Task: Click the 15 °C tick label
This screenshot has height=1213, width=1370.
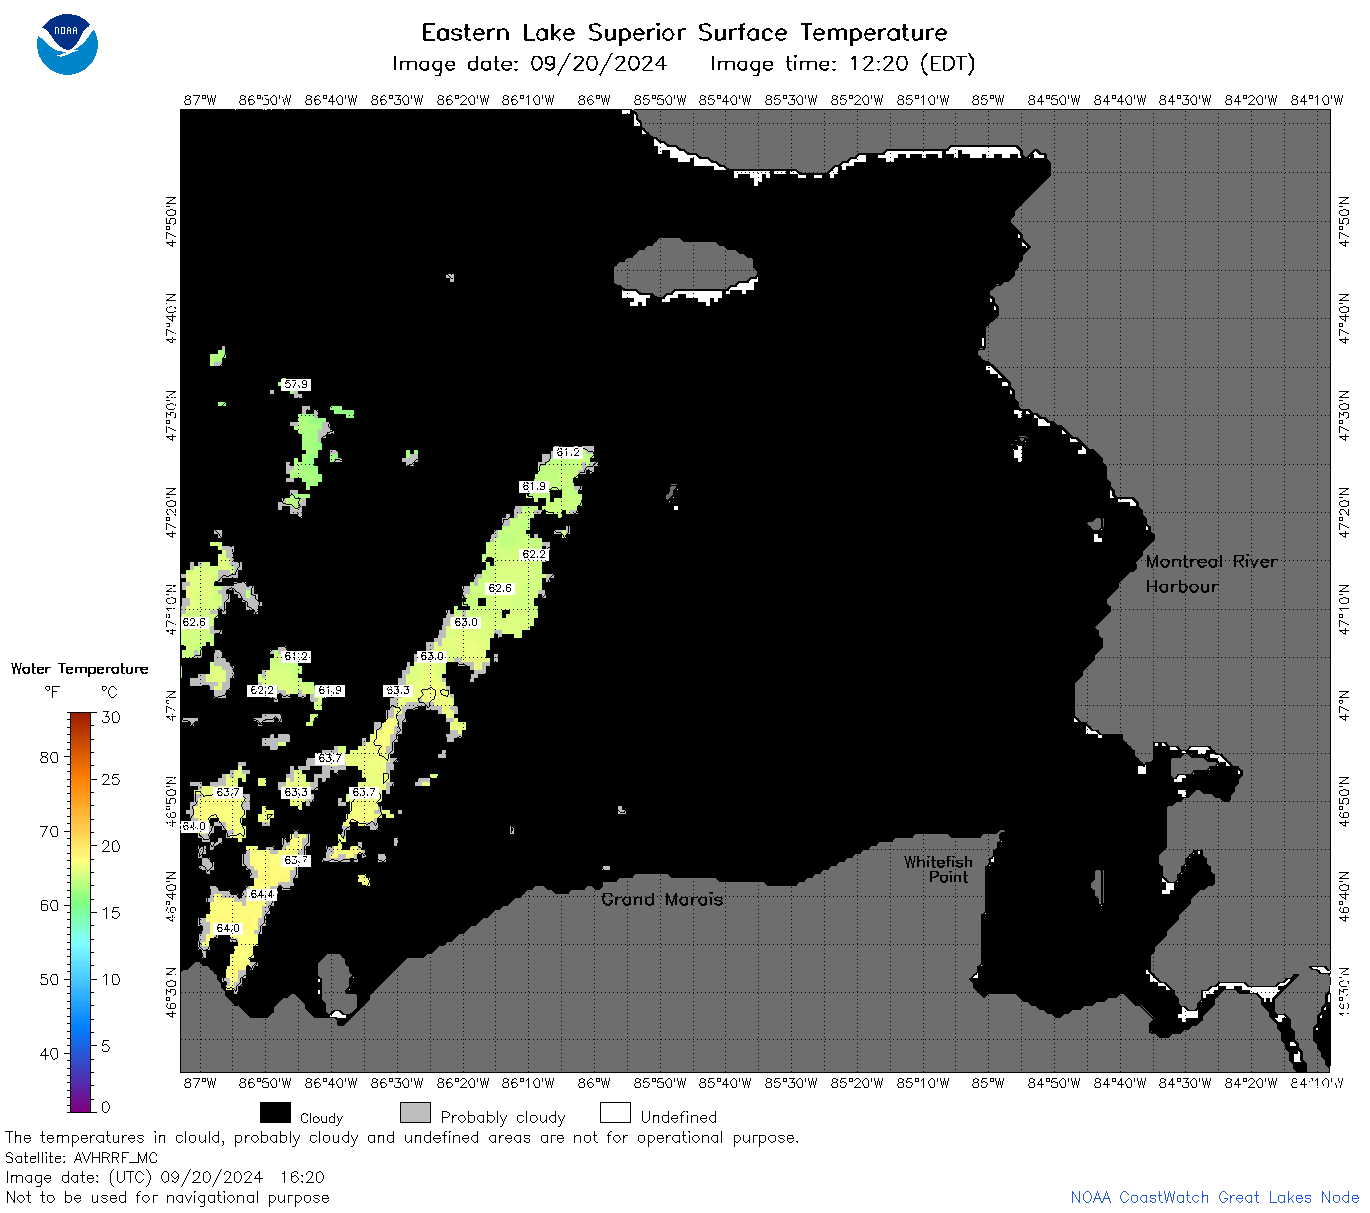Action: coord(111,912)
